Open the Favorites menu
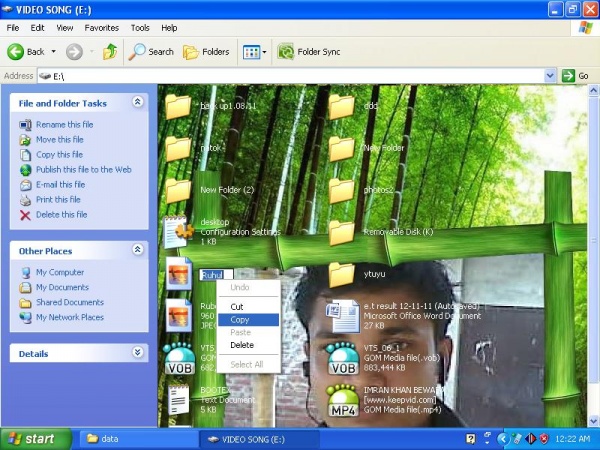Viewport: 600px width, 450px height. coord(101,28)
